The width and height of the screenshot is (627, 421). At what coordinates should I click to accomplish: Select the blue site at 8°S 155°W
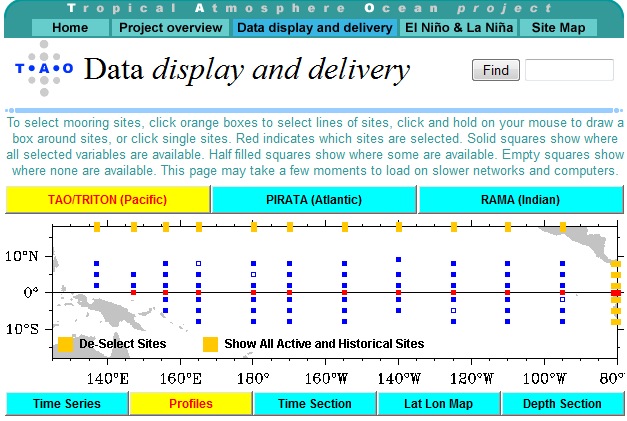pyautogui.click(x=345, y=321)
